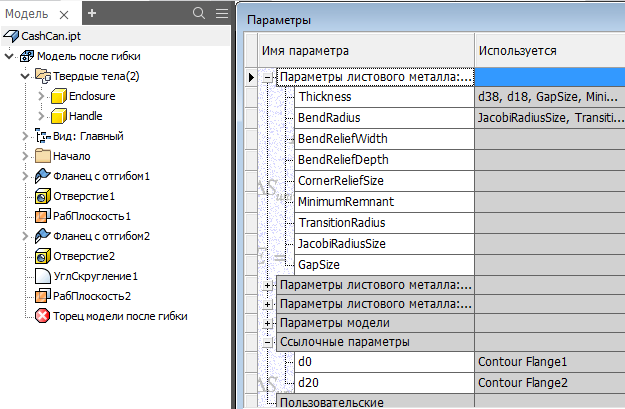Viewport: 625px width, 409px height.
Task: Click the Пользовательские group row
Action: pyautogui.click(x=375, y=402)
